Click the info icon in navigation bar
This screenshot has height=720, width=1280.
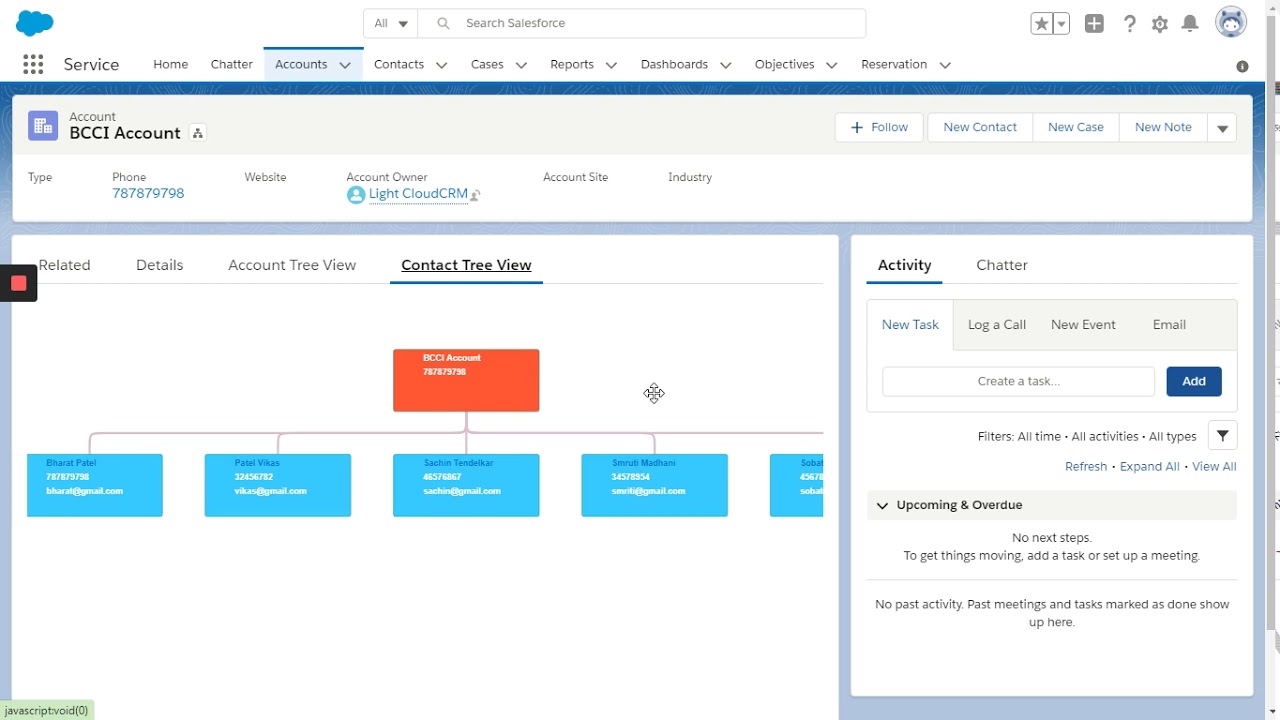(1242, 66)
